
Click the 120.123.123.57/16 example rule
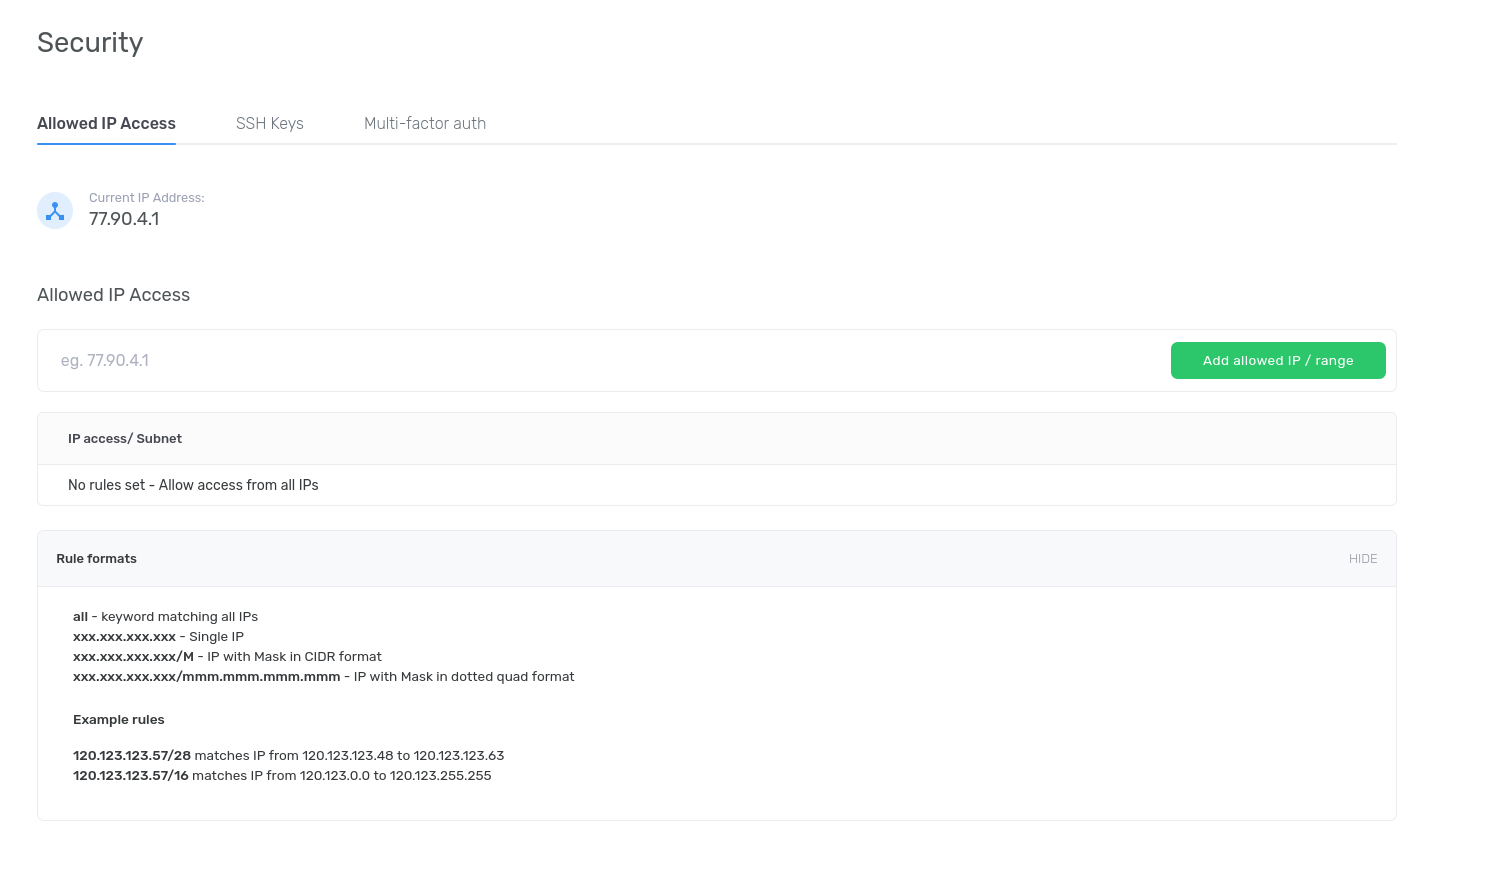pos(282,776)
